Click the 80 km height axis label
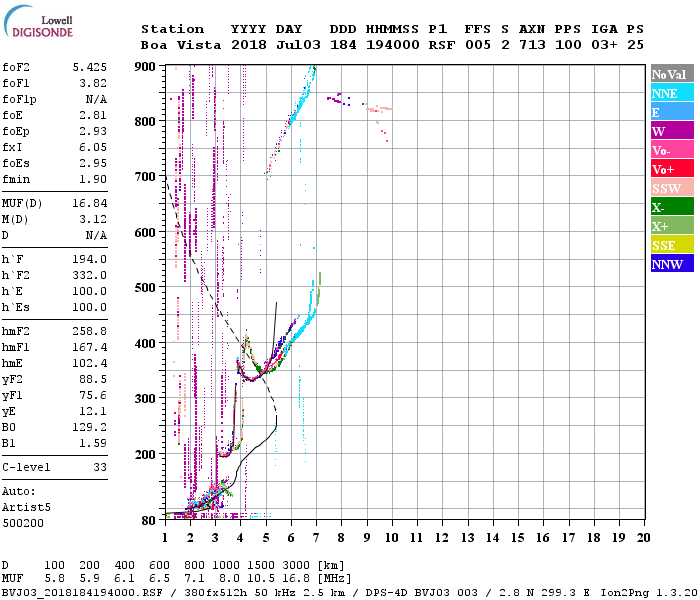 coord(148,521)
